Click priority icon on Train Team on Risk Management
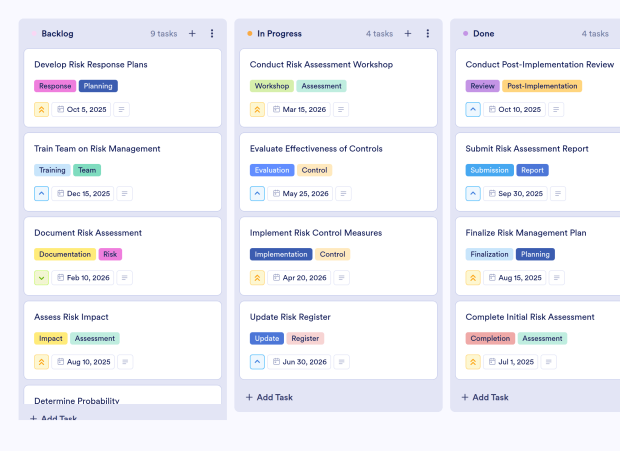This screenshot has width=620, height=451. [x=42, y=194]
